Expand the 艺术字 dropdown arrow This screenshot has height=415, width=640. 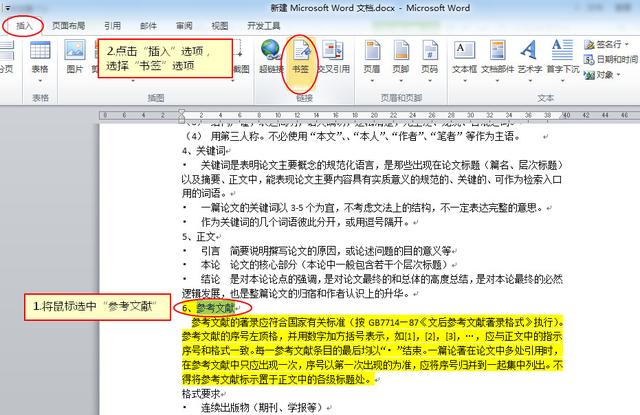click(530, 80)
